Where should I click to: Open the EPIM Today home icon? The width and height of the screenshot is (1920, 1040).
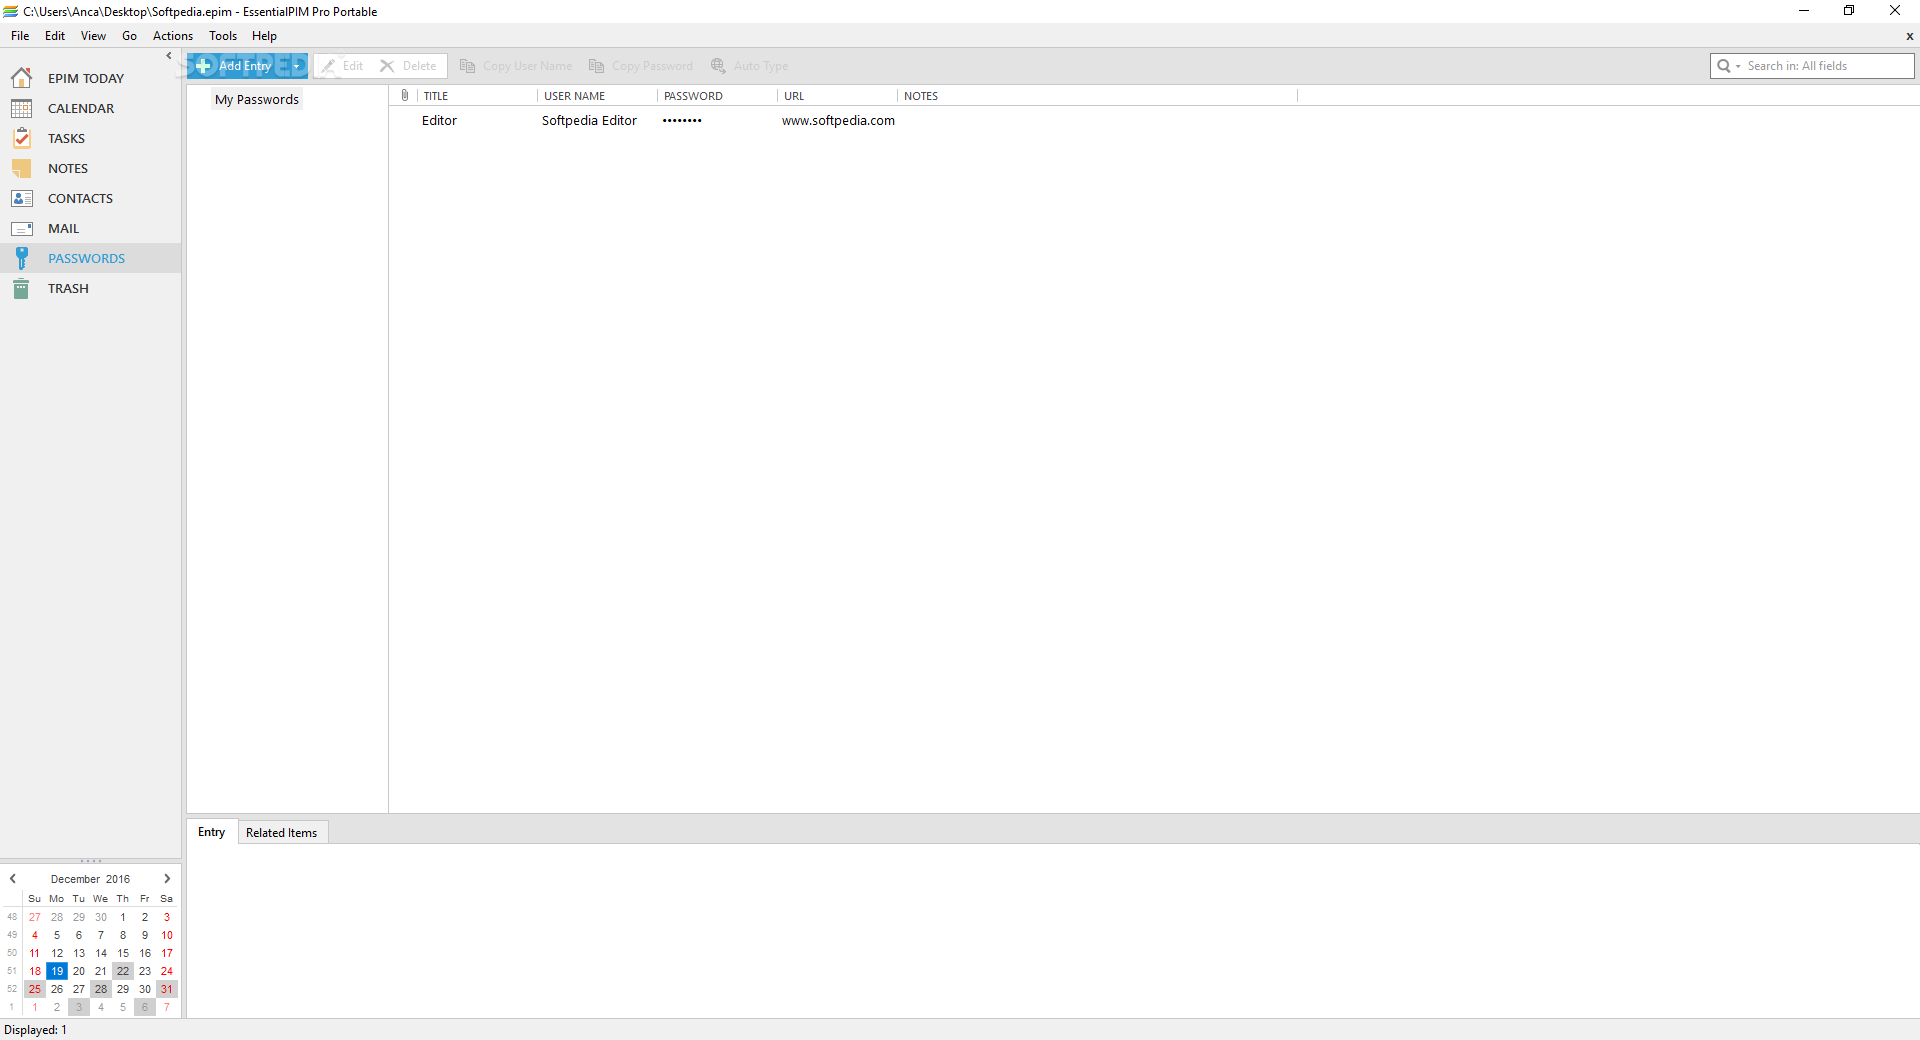[22, 78]
